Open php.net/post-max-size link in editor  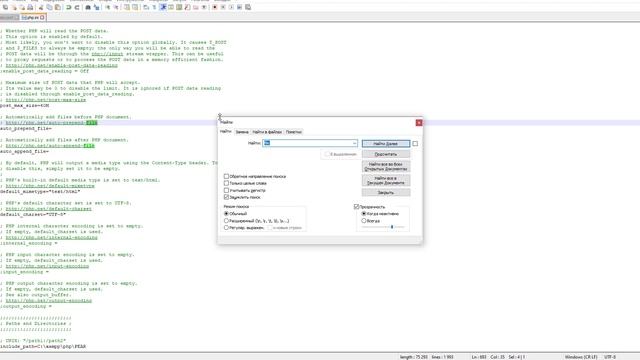[46, 100]
